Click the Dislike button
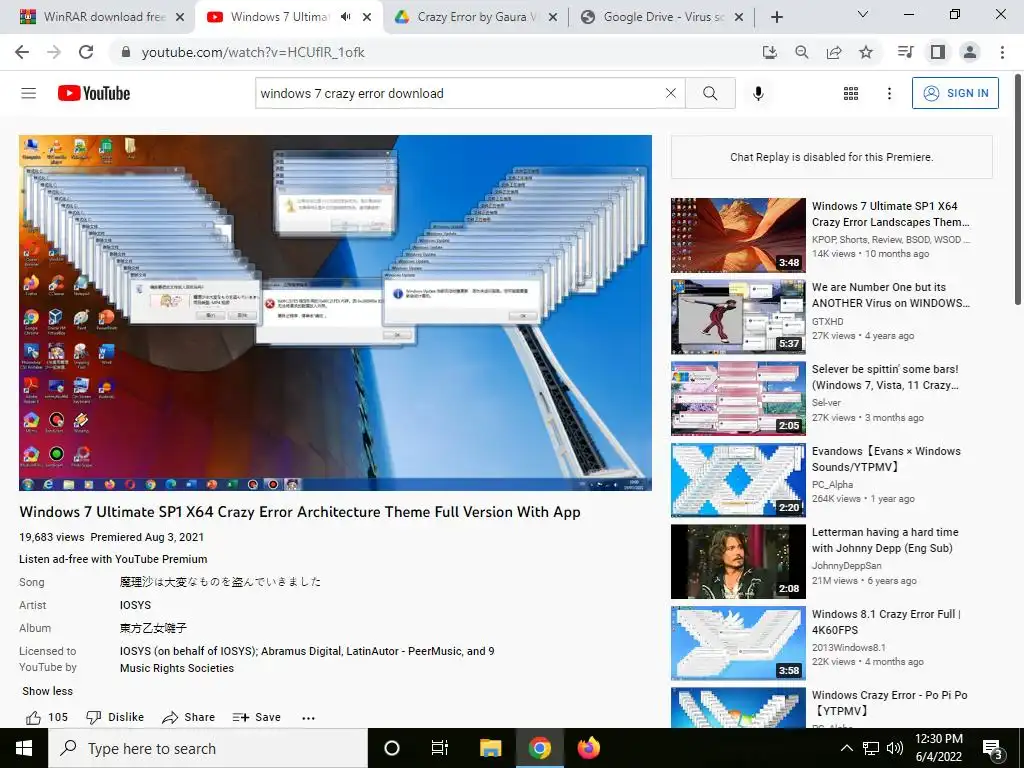 [x=115, y=717]
